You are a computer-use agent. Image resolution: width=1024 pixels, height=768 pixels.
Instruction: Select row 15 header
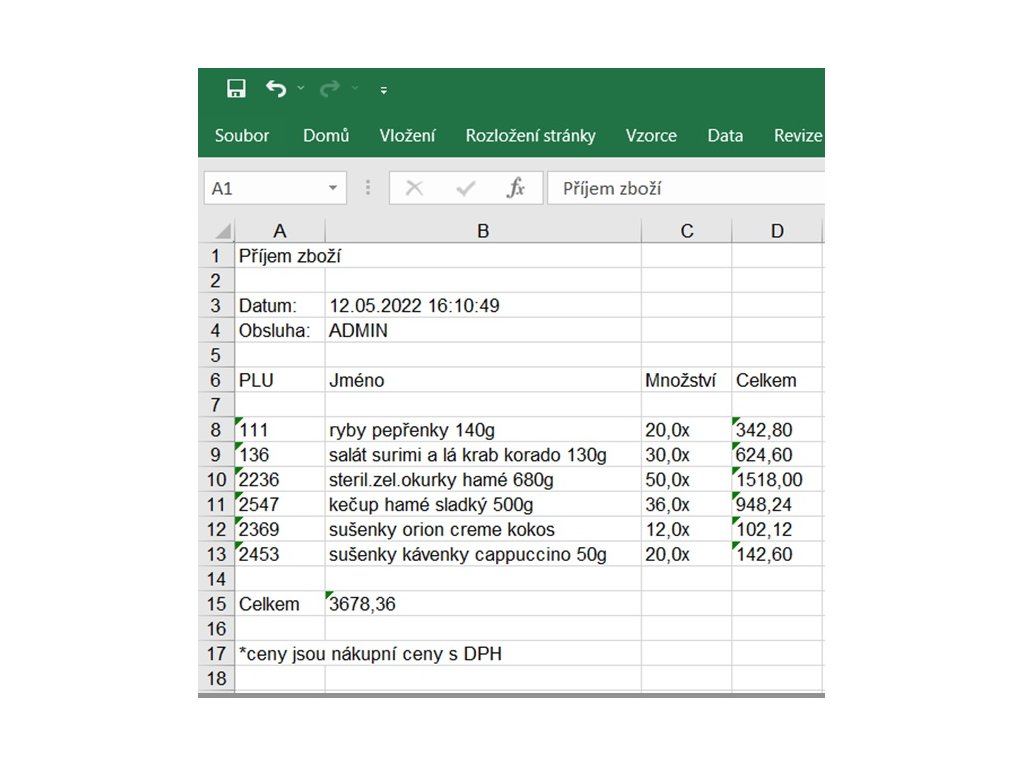[216, 604]
